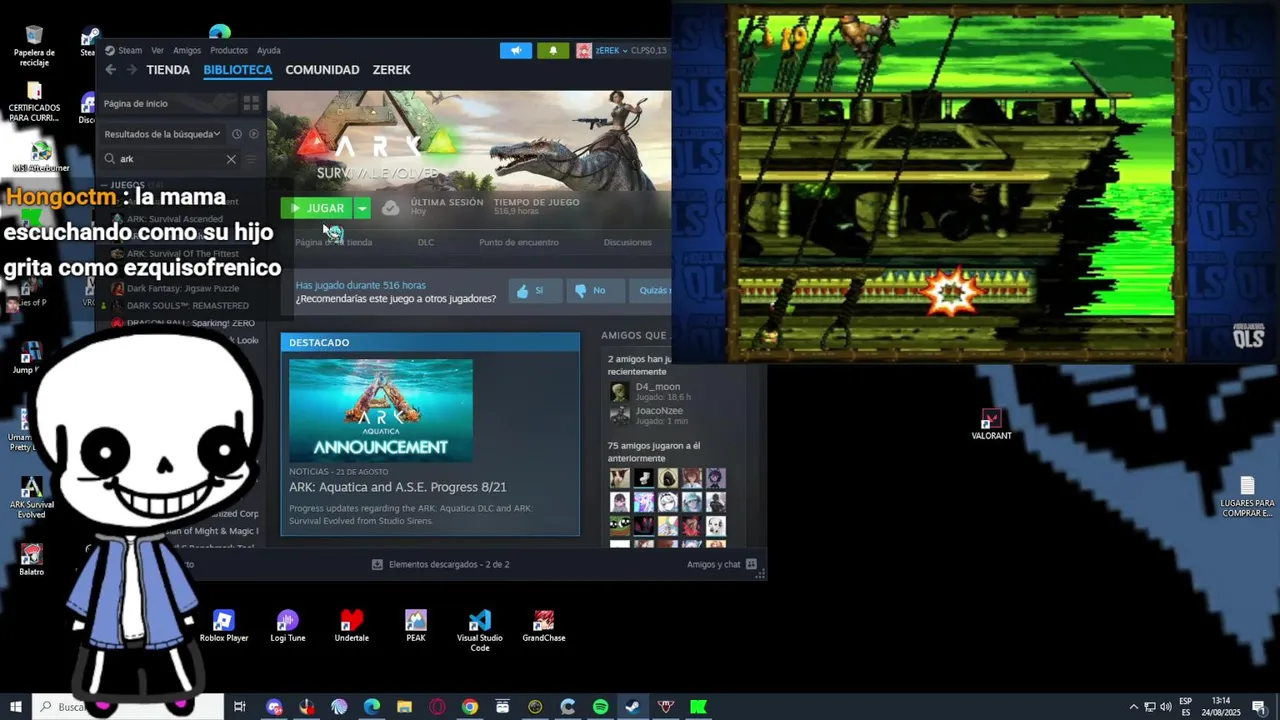The width and height of the screenshot is (1280, 720).
Task: Click Google Chrome icon in the taskbar
Action: click(469, 707)
